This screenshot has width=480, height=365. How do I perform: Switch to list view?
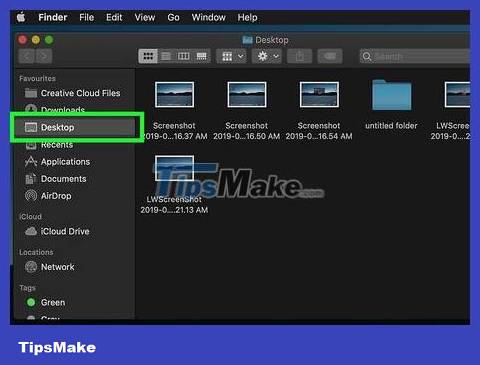[166, 56]
